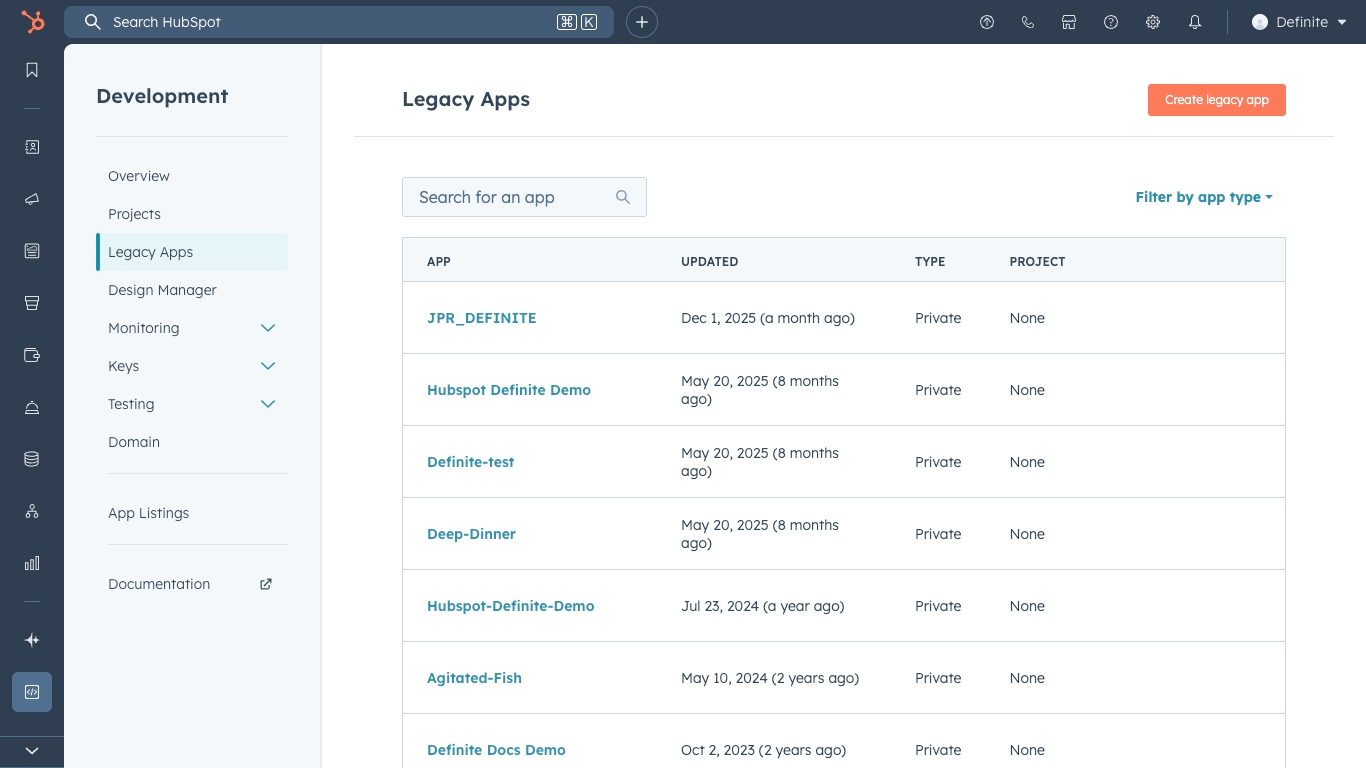
Task: Open Design Manager in sidebar
Action: coord(162,290)
